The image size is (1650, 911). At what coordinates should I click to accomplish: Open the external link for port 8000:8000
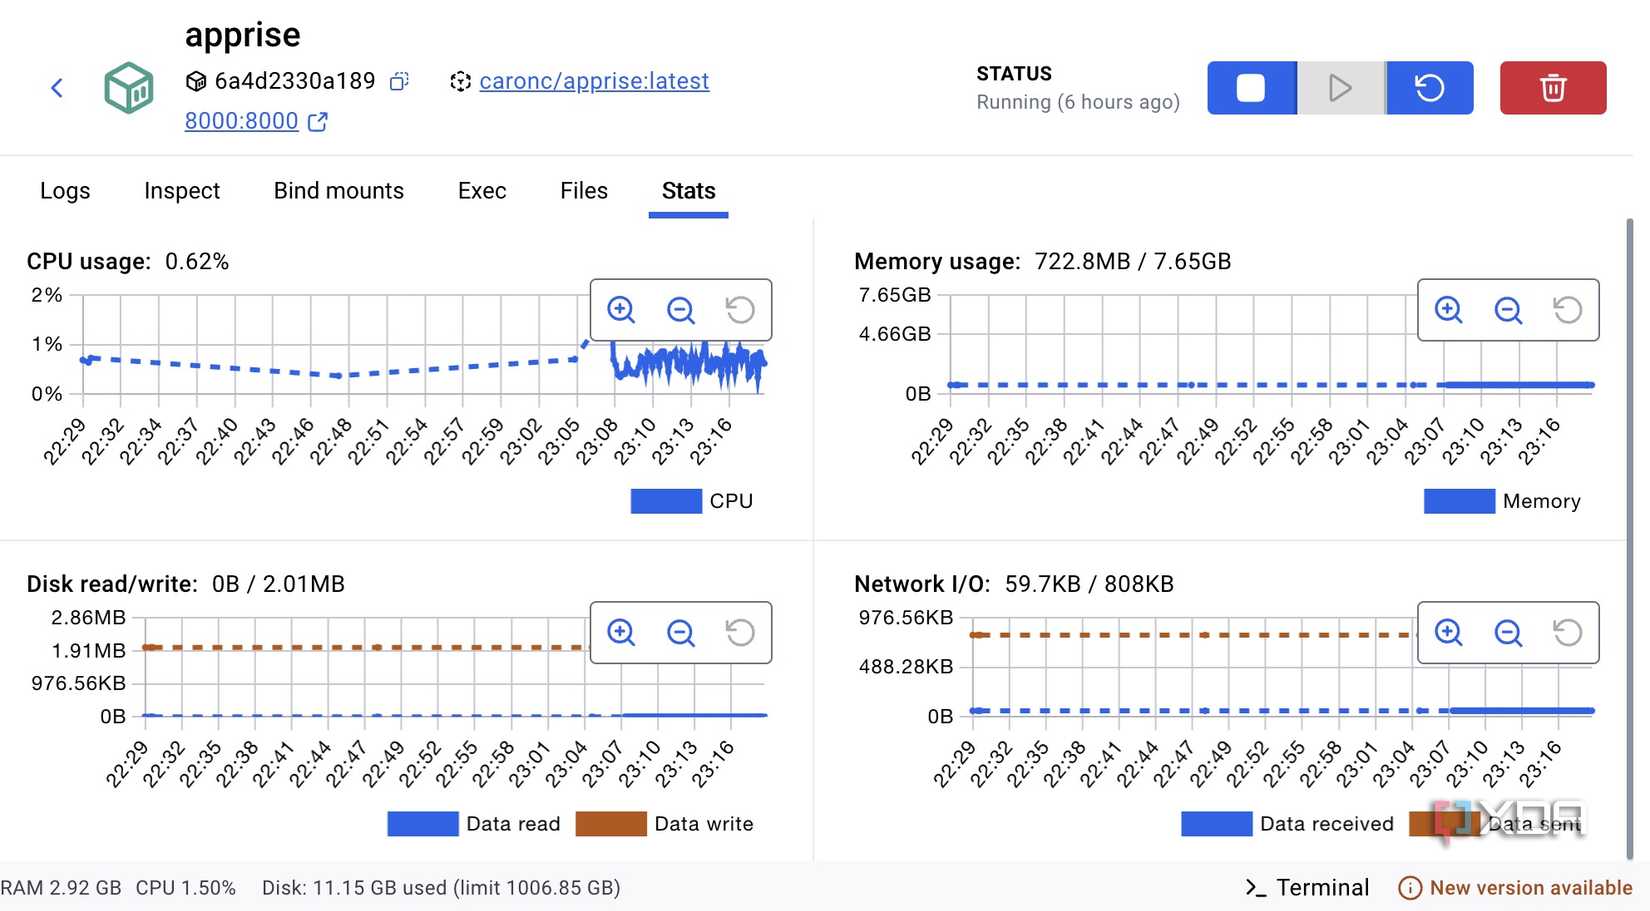tap(317, 121)
